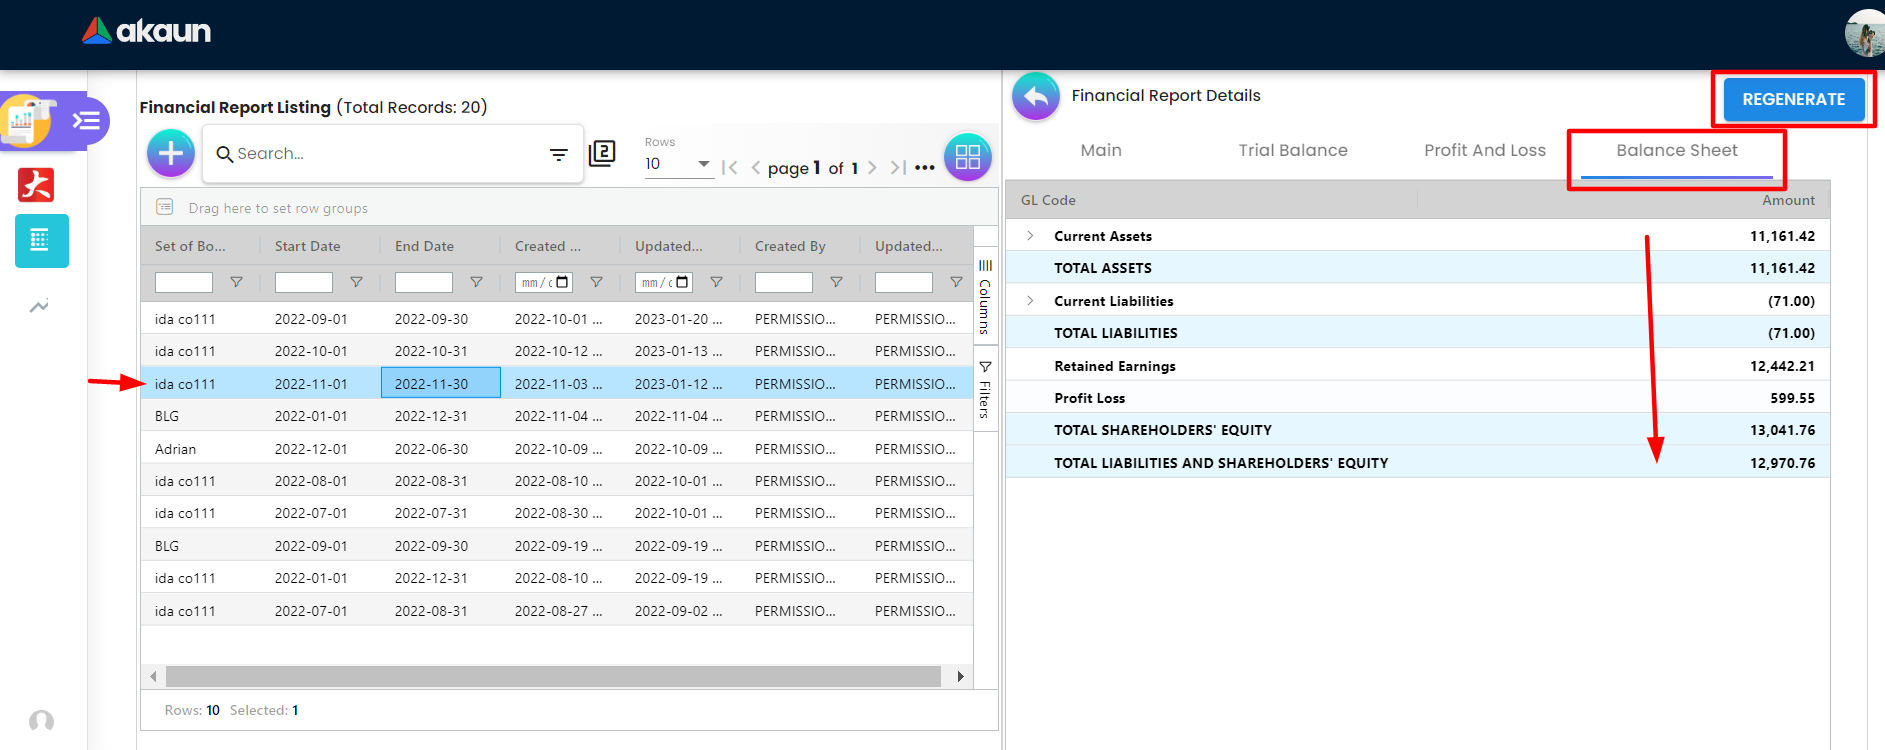Open the teal report list sidebar icon
Screen dimensions: 1885x750
coord(41,241)
